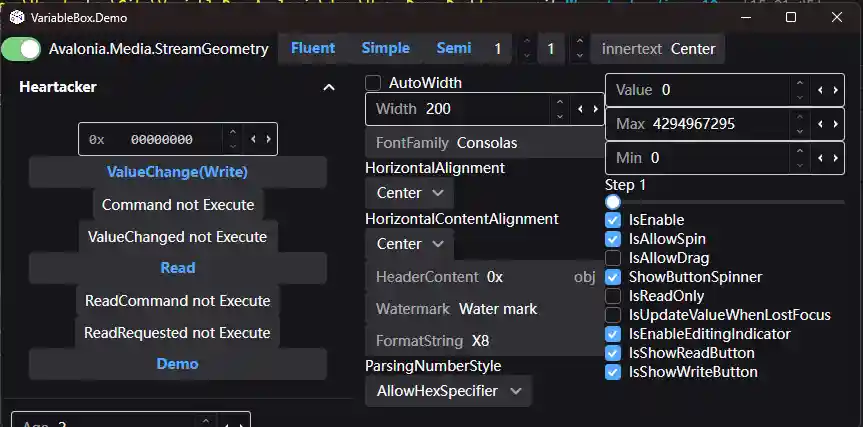Click the Demo button
Screen dimensions: 863x427
point(177,364)
